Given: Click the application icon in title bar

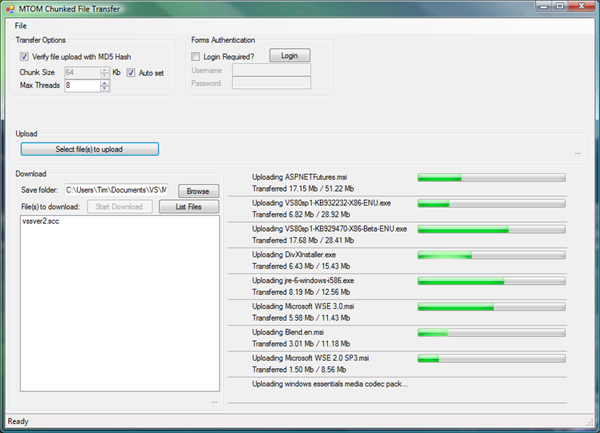Looking at the screenshot, I should tap(10, 9).
